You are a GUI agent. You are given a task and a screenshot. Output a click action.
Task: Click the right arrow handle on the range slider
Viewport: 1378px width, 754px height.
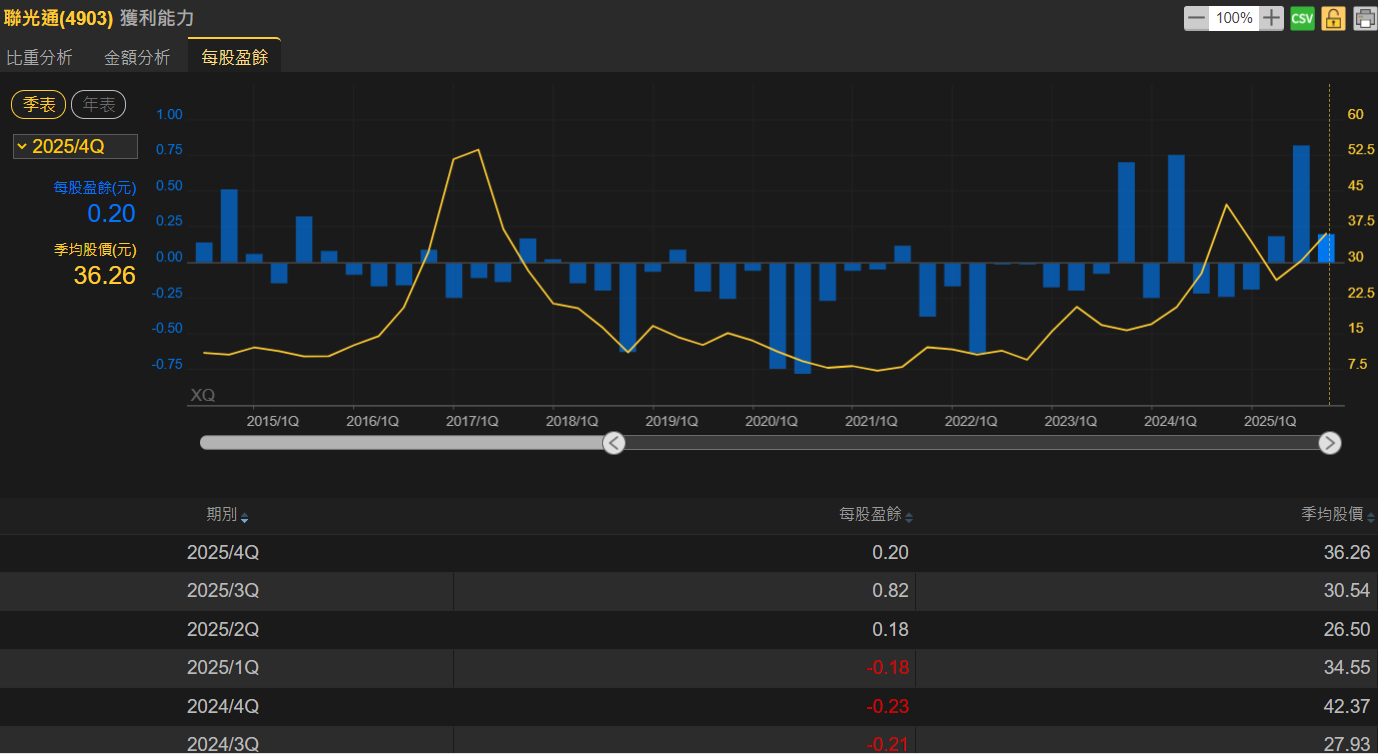click(x=1329, y=443)
